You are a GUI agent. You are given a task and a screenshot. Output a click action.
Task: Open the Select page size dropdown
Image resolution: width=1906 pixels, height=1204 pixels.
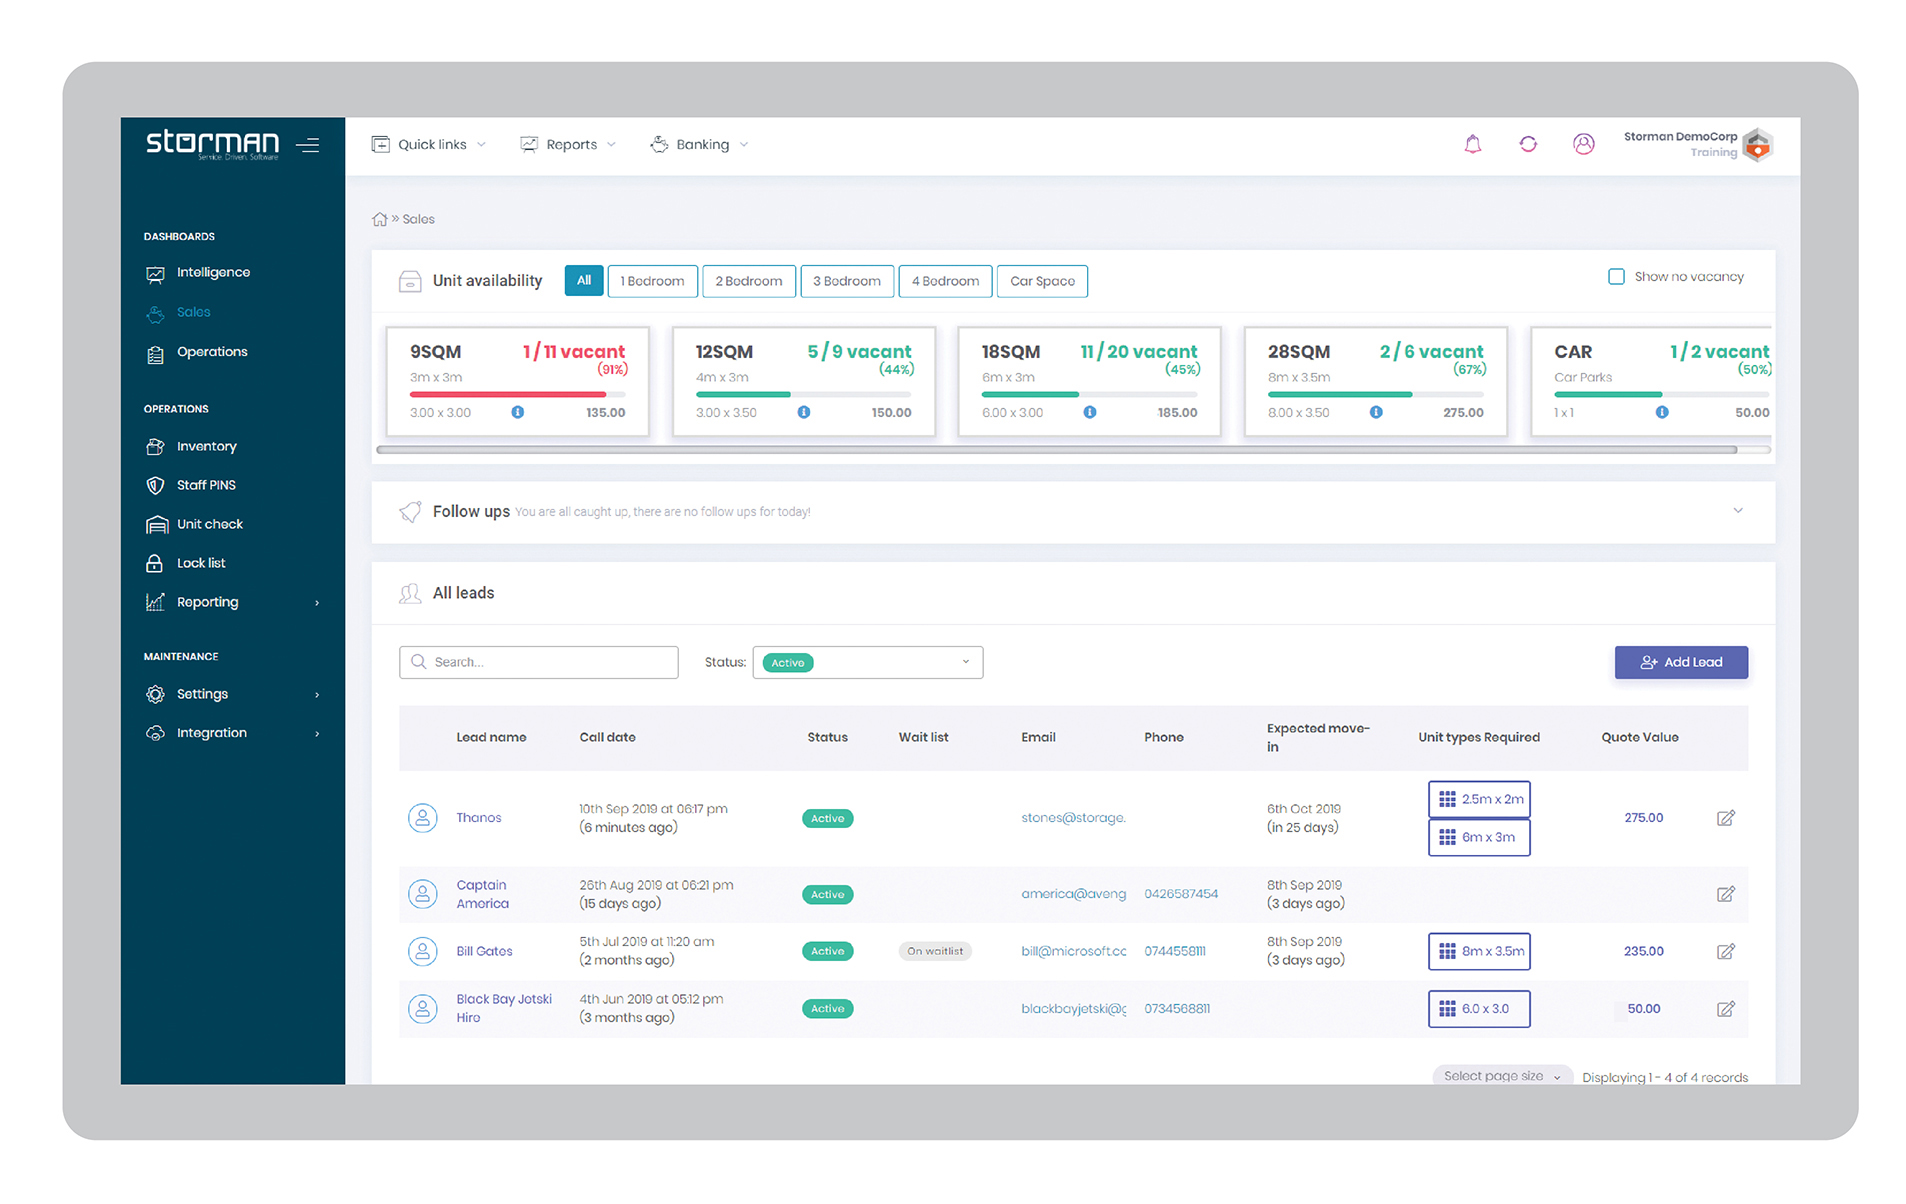[1501, 1076]
